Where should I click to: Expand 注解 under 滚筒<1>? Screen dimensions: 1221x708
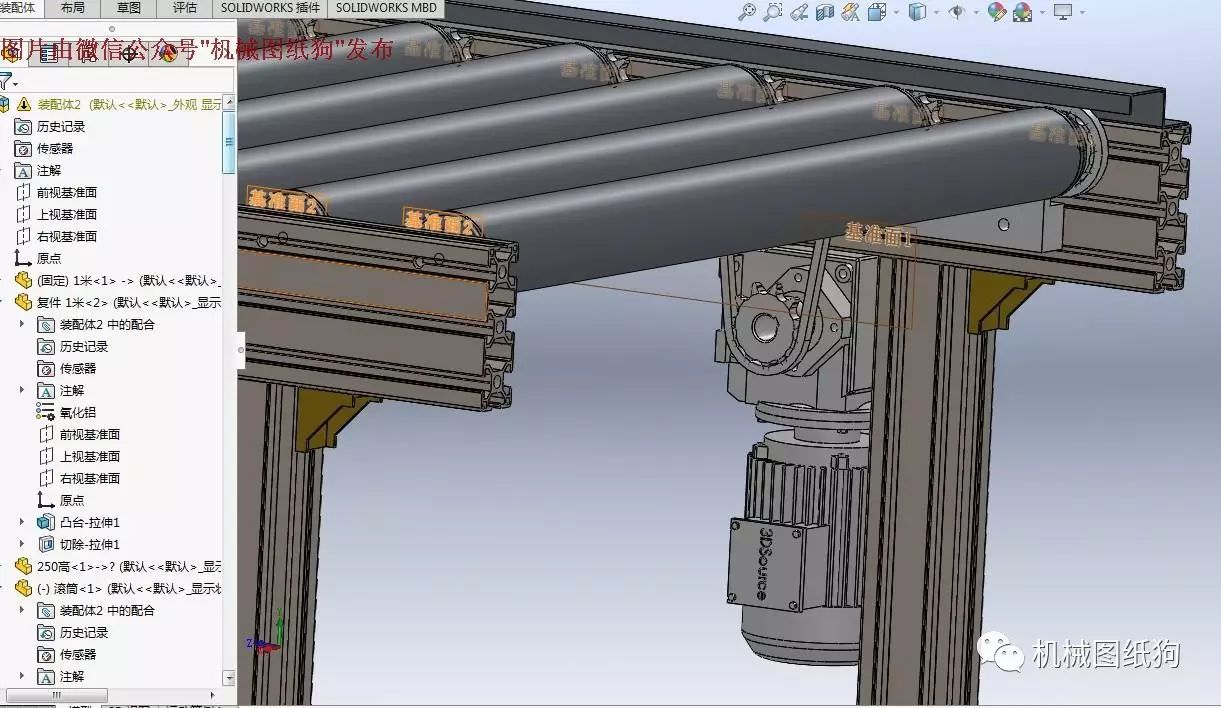tap(22, 676)
